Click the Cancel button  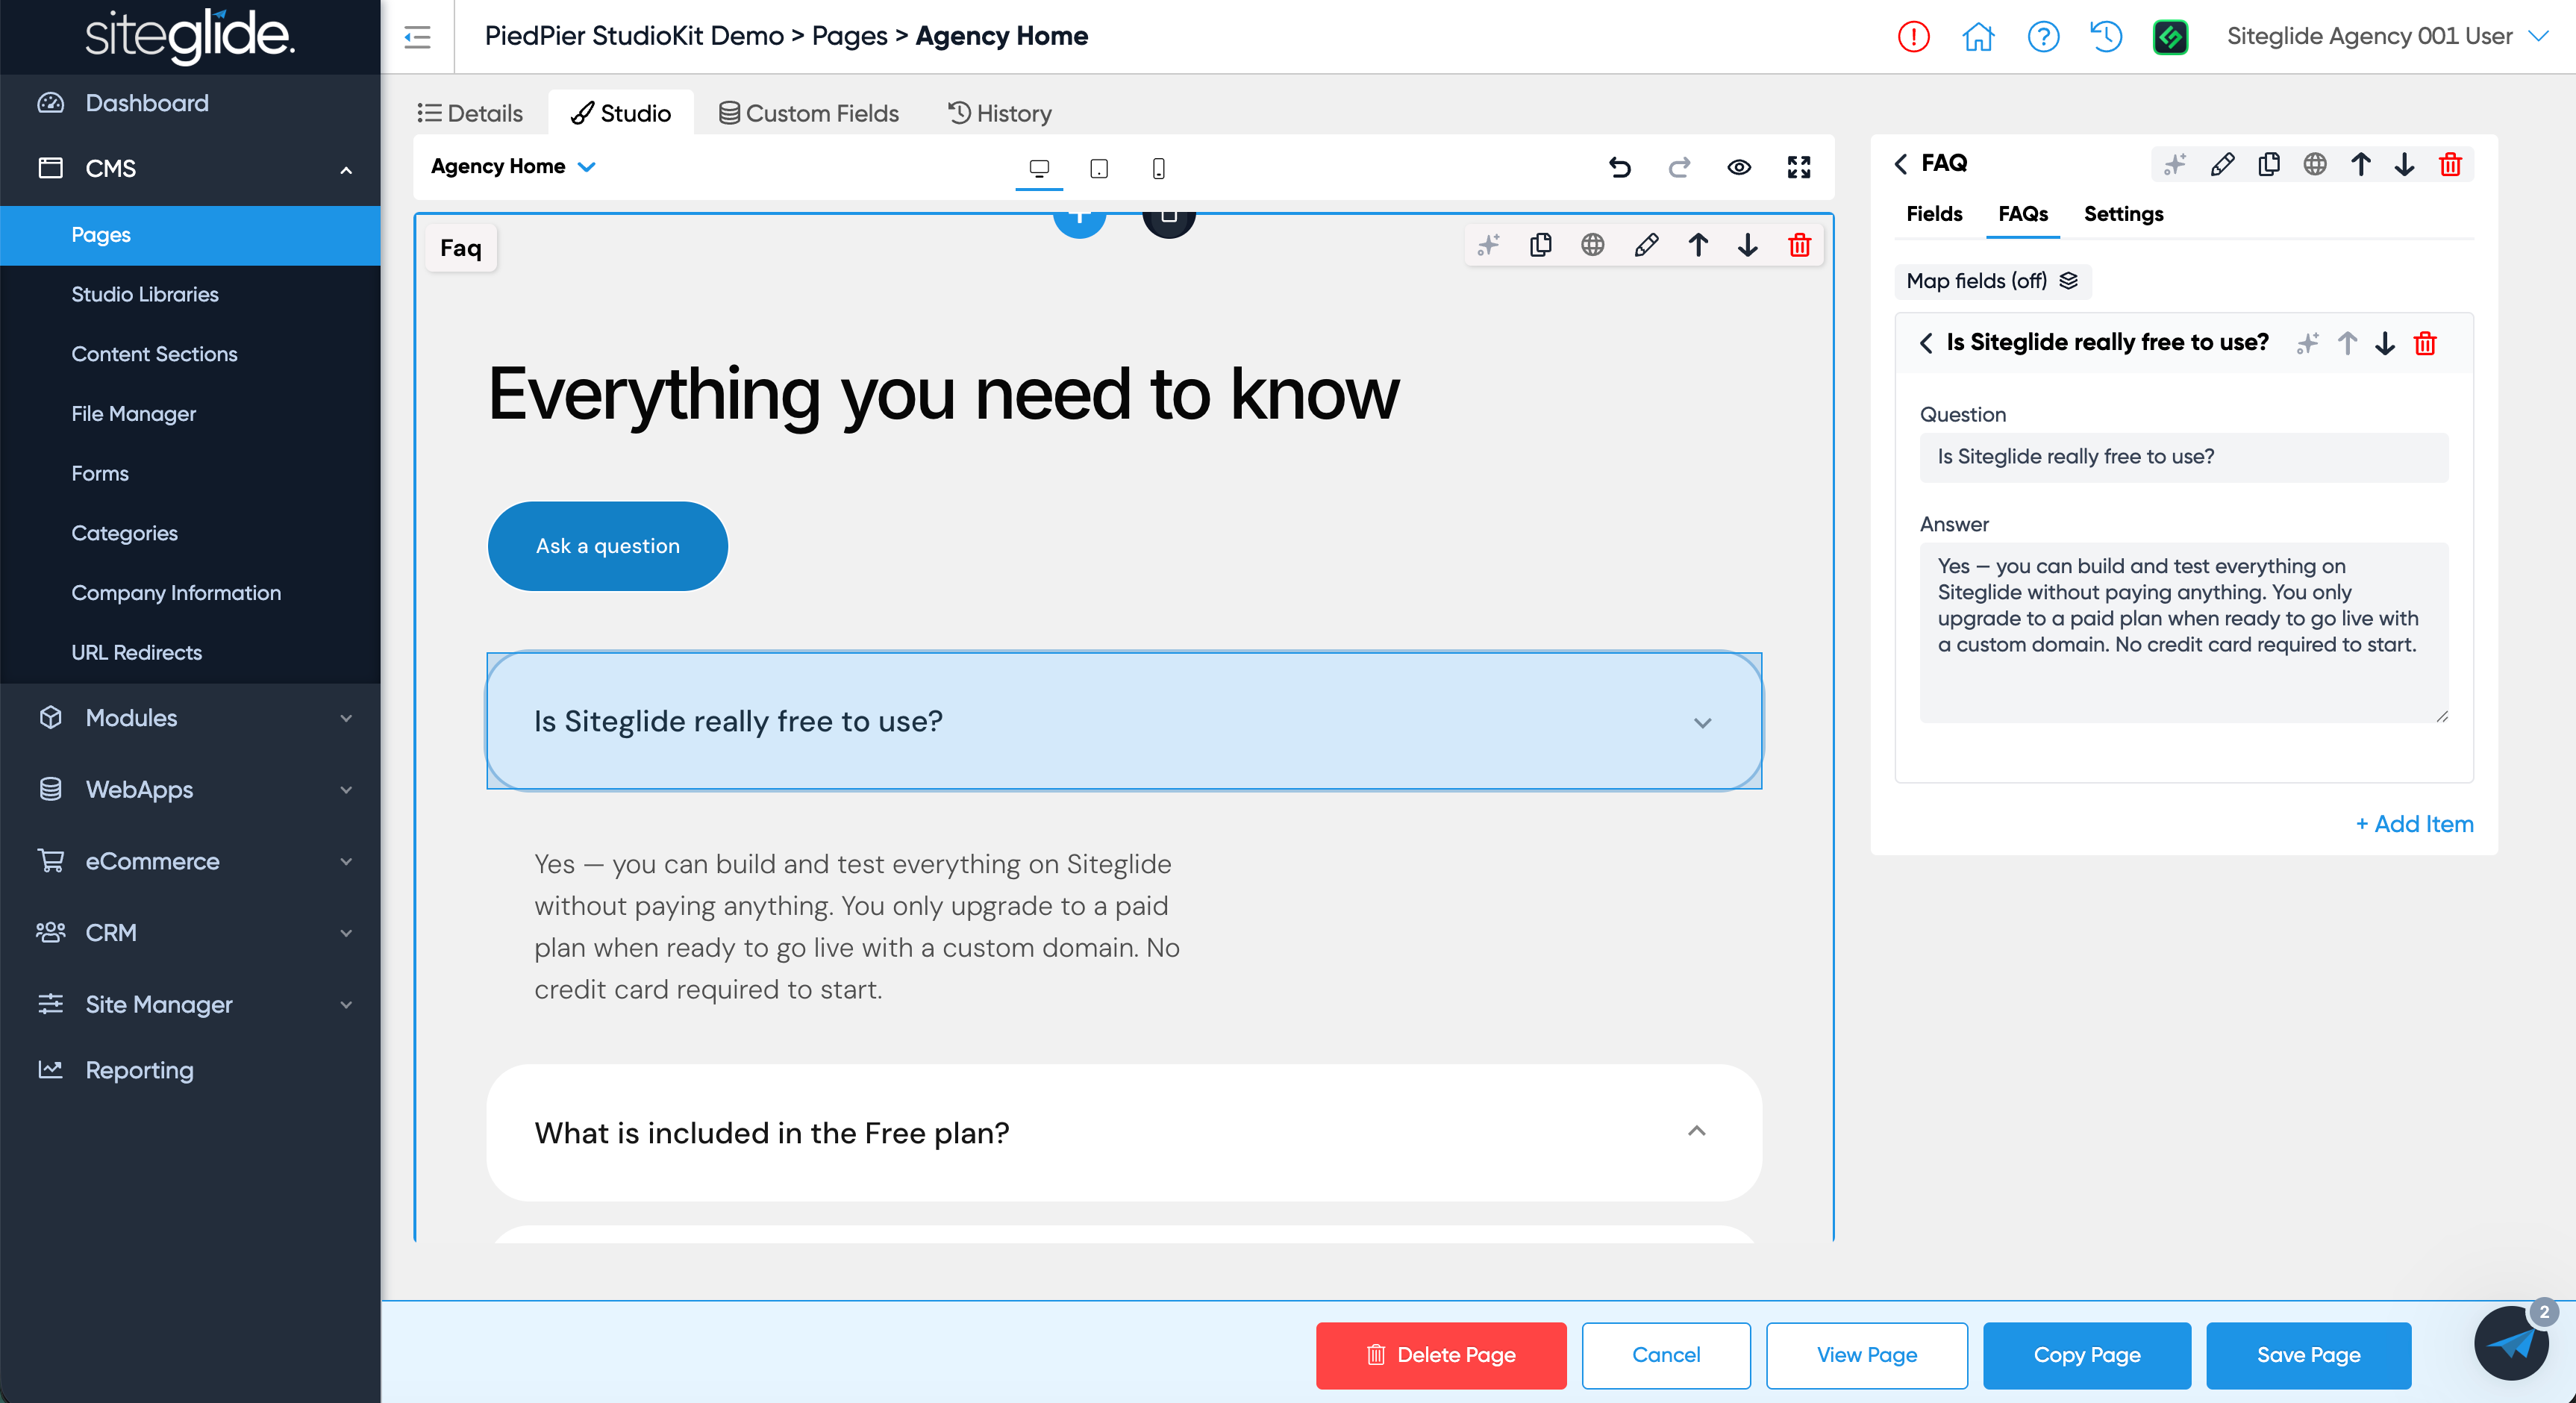(1666, 1355)
